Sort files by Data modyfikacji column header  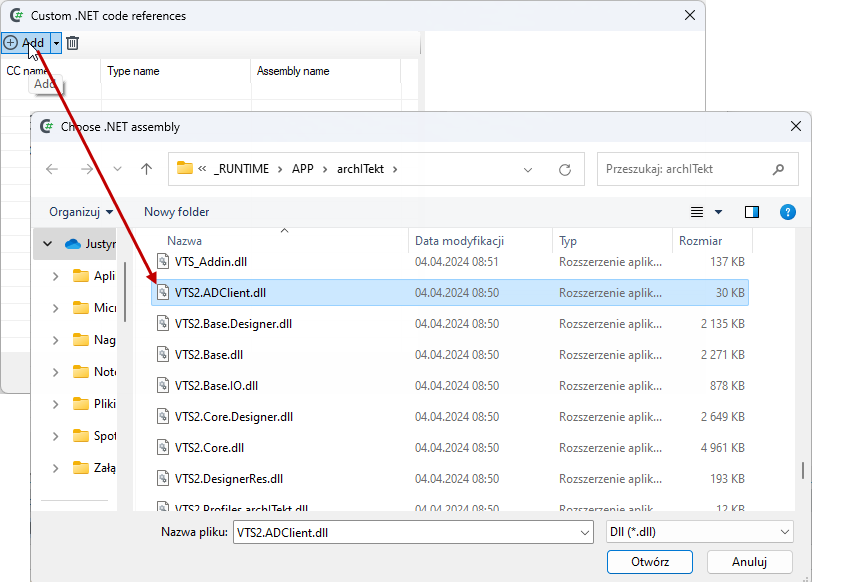pyautogui.click(x=460, y=241)
